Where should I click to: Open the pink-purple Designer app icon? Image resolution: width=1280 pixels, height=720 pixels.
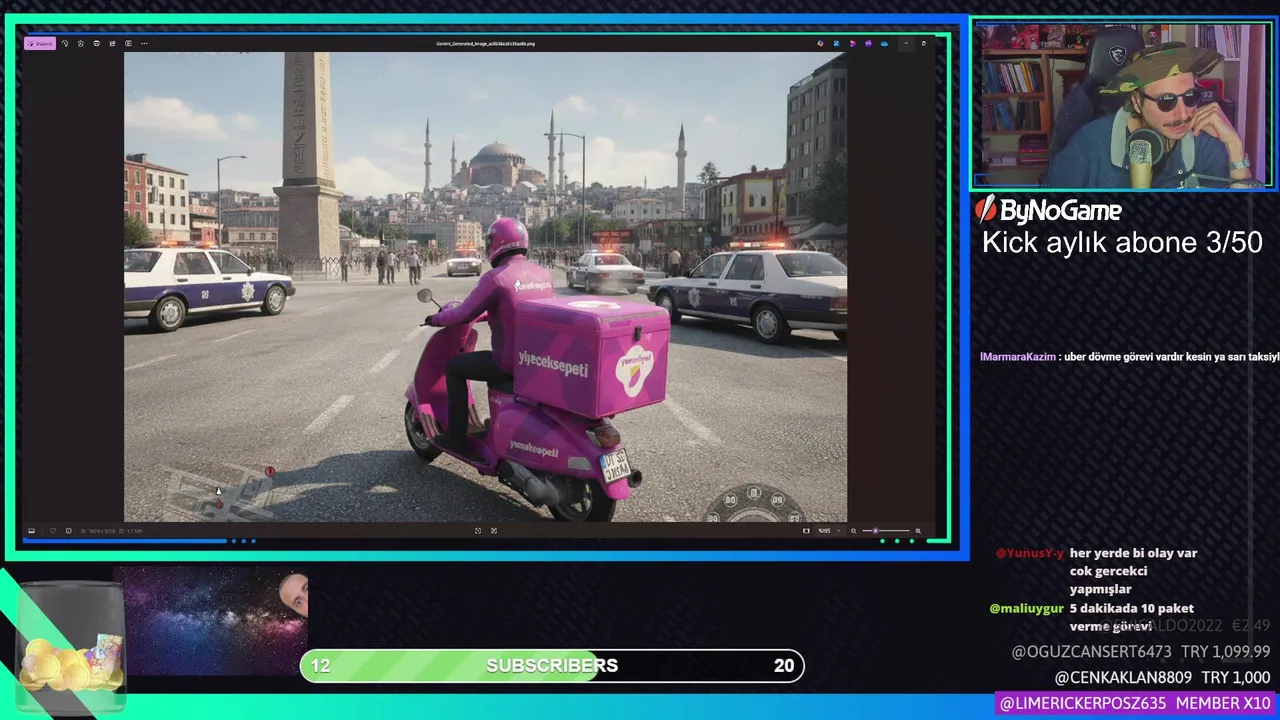pyautogui.click(x=853, y=43)
